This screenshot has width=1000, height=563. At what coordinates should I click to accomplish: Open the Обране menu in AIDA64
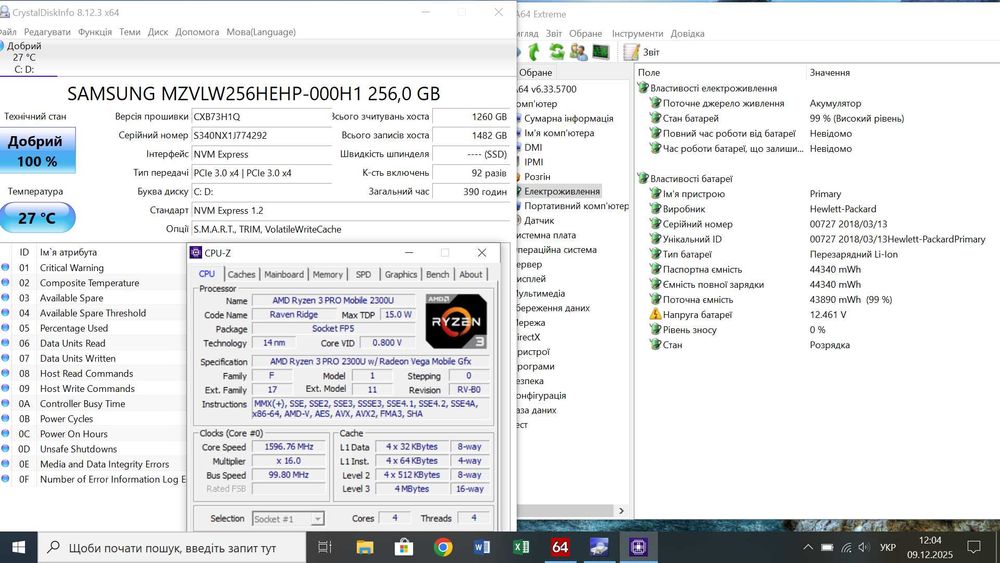point(585,33)
